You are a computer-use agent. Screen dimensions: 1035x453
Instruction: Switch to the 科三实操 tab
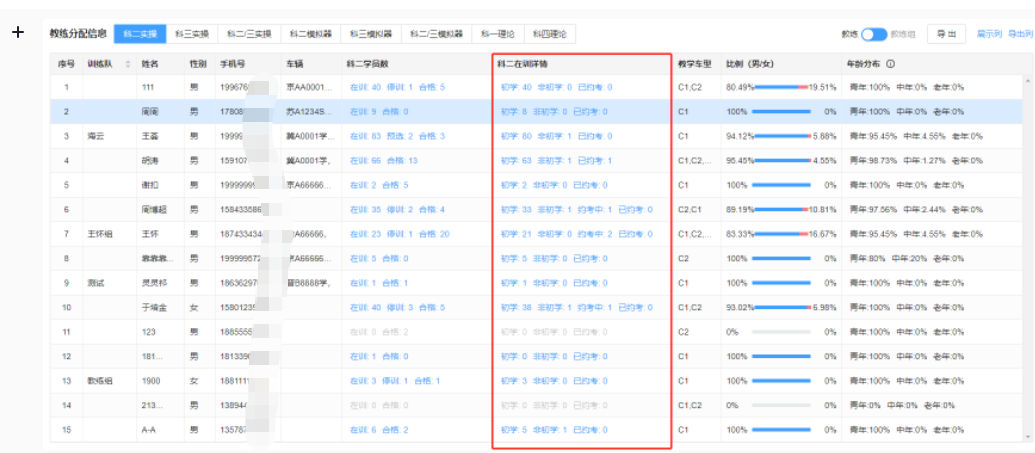[186, 34]
